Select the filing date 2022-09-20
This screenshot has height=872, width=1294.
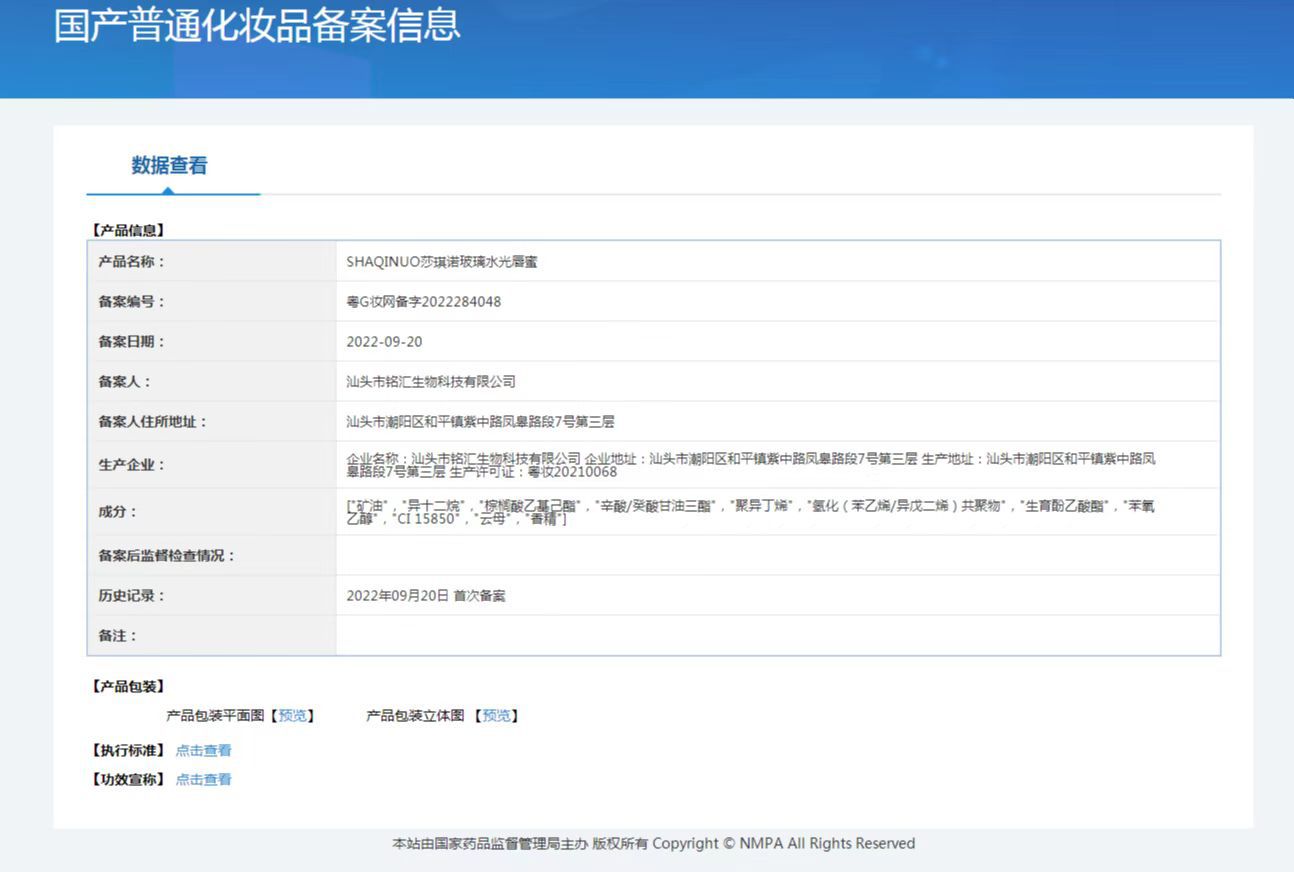click(385, 342)
